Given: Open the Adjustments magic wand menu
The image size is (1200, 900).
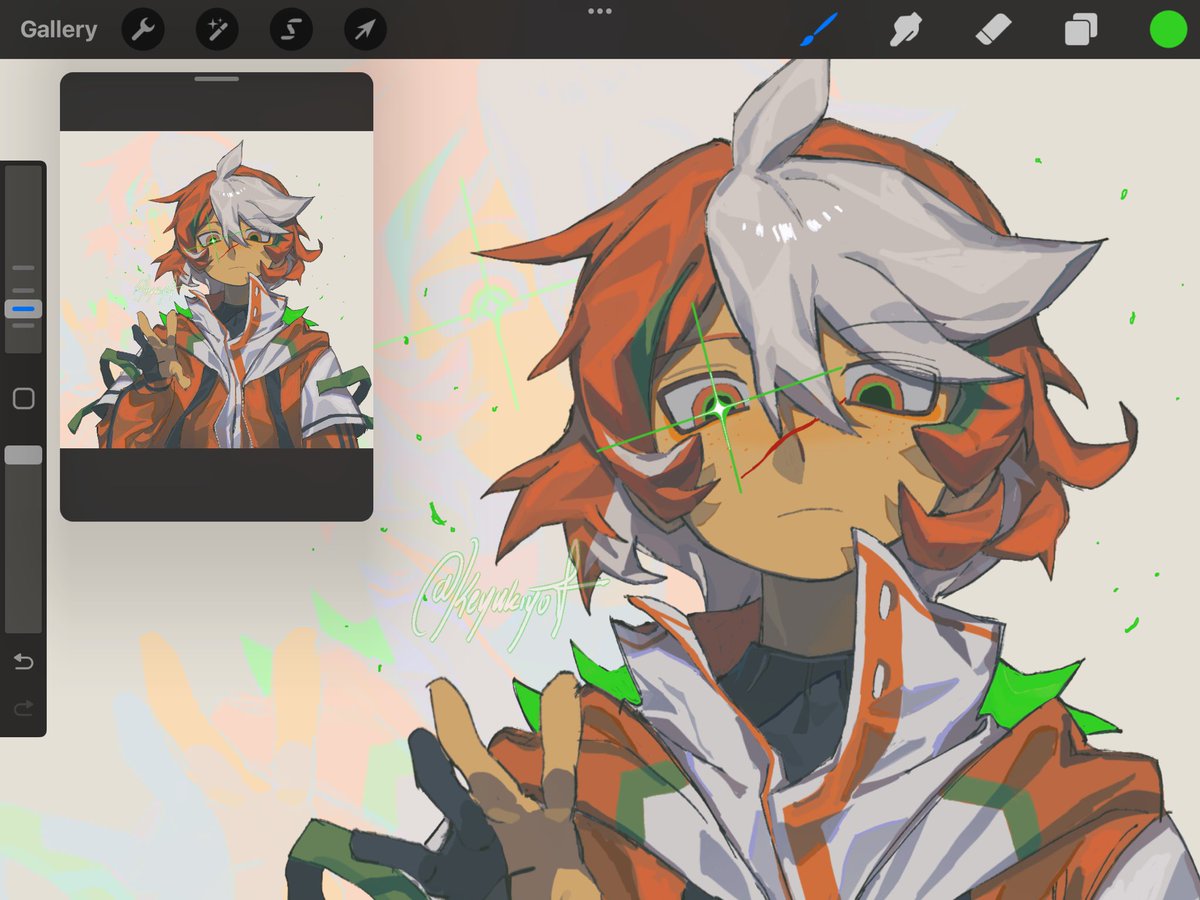Looking at the screenshot, I should pyautogui.click(x=217, y=30).
